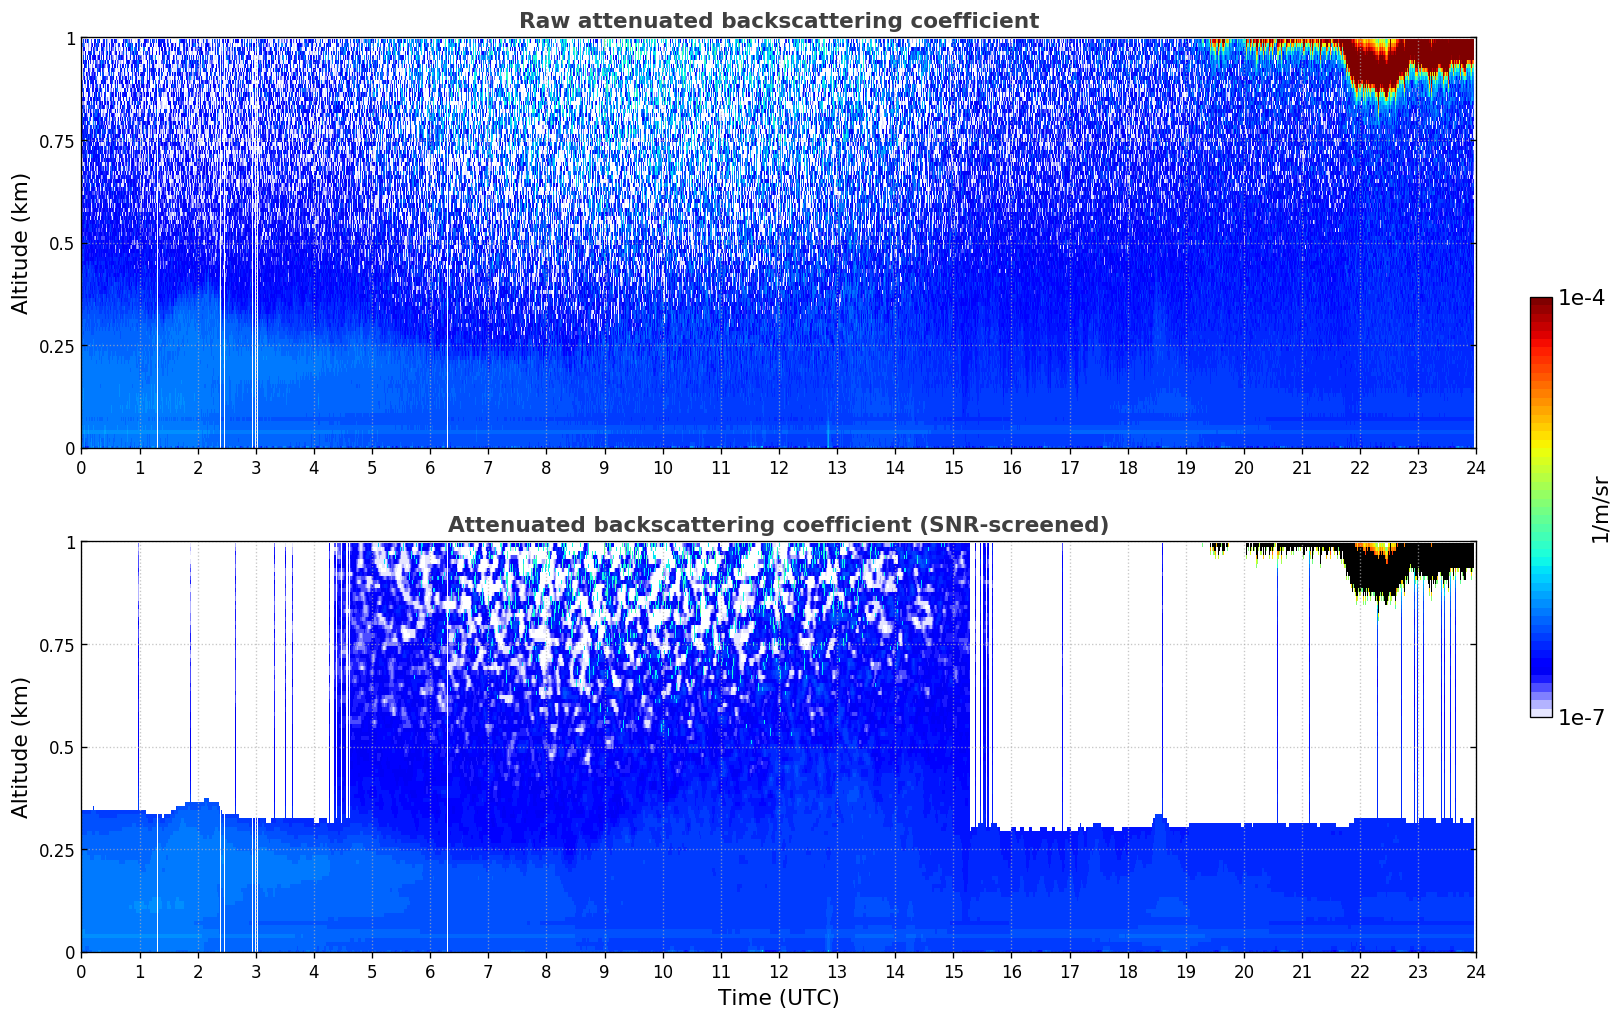Click the 'Raw attenuated backscattering coefficient' title
Screen dimensions: 1621x1020
point(778,21)
